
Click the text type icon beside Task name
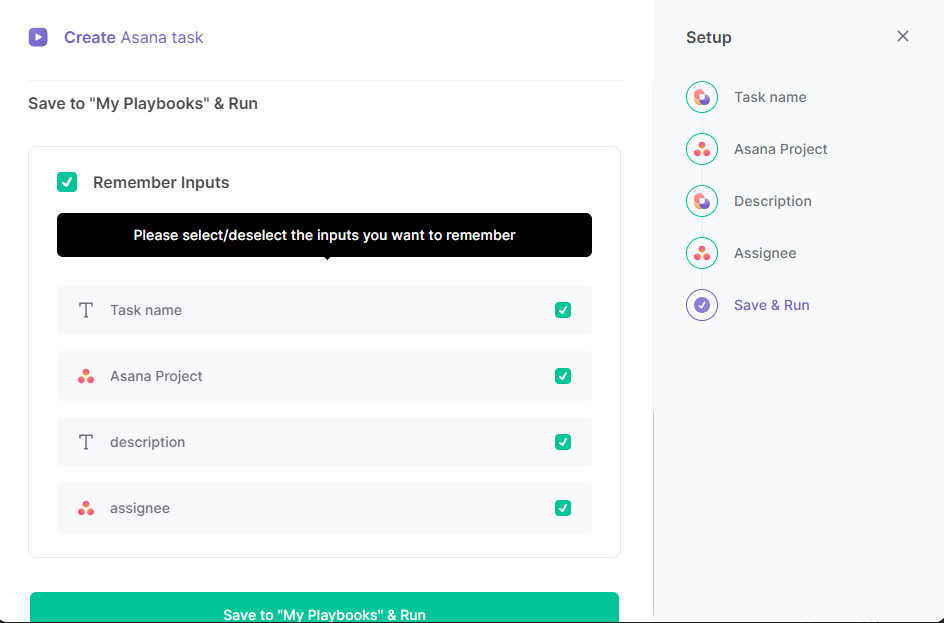tap(86, 310)
